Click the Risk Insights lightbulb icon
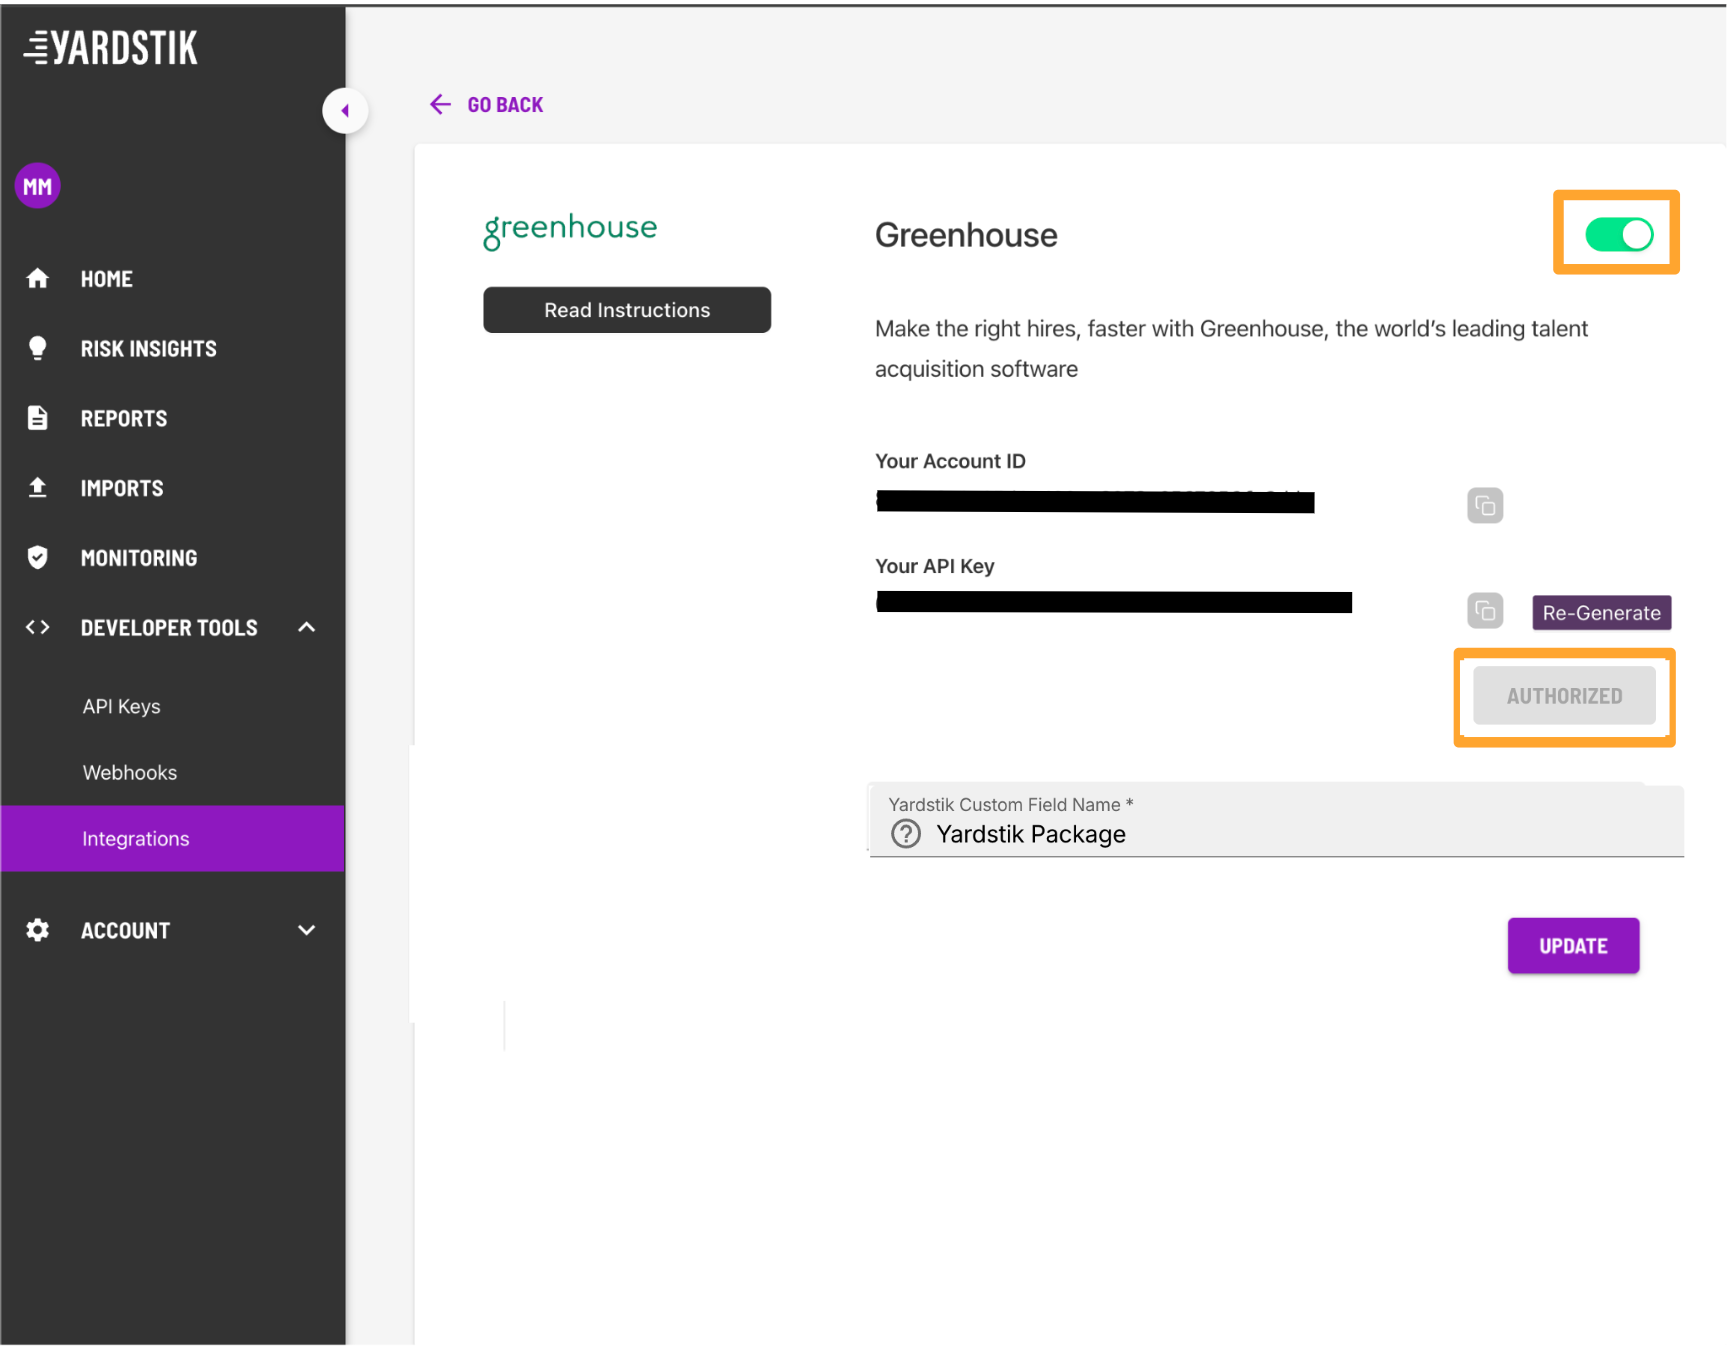This screenshot has height=1352, width=1732. tap(38, 348)
